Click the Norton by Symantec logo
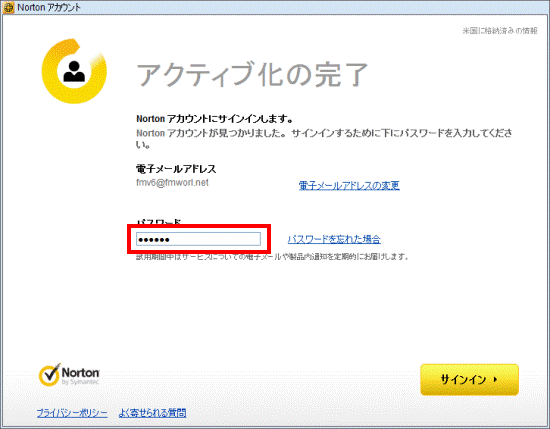Viewport: 550px width, 429px height. 69,375
